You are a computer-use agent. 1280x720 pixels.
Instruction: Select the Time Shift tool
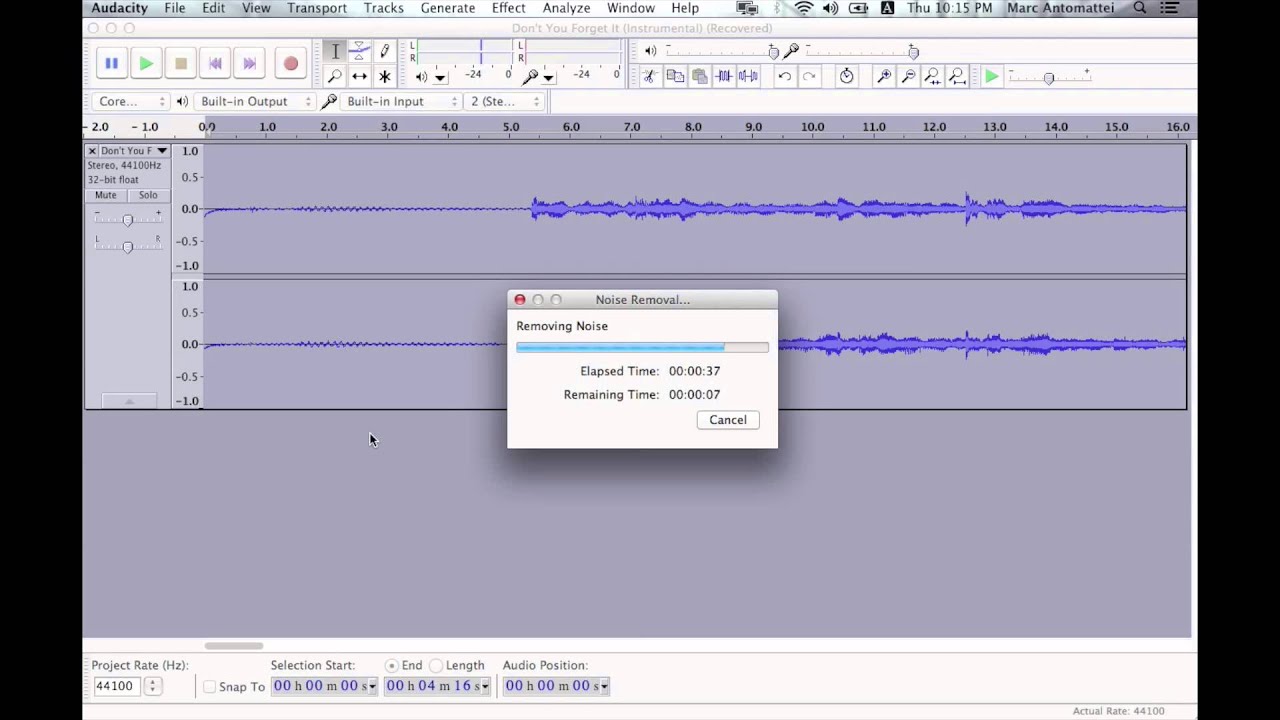pyautogui.click(x=359, y=76)
